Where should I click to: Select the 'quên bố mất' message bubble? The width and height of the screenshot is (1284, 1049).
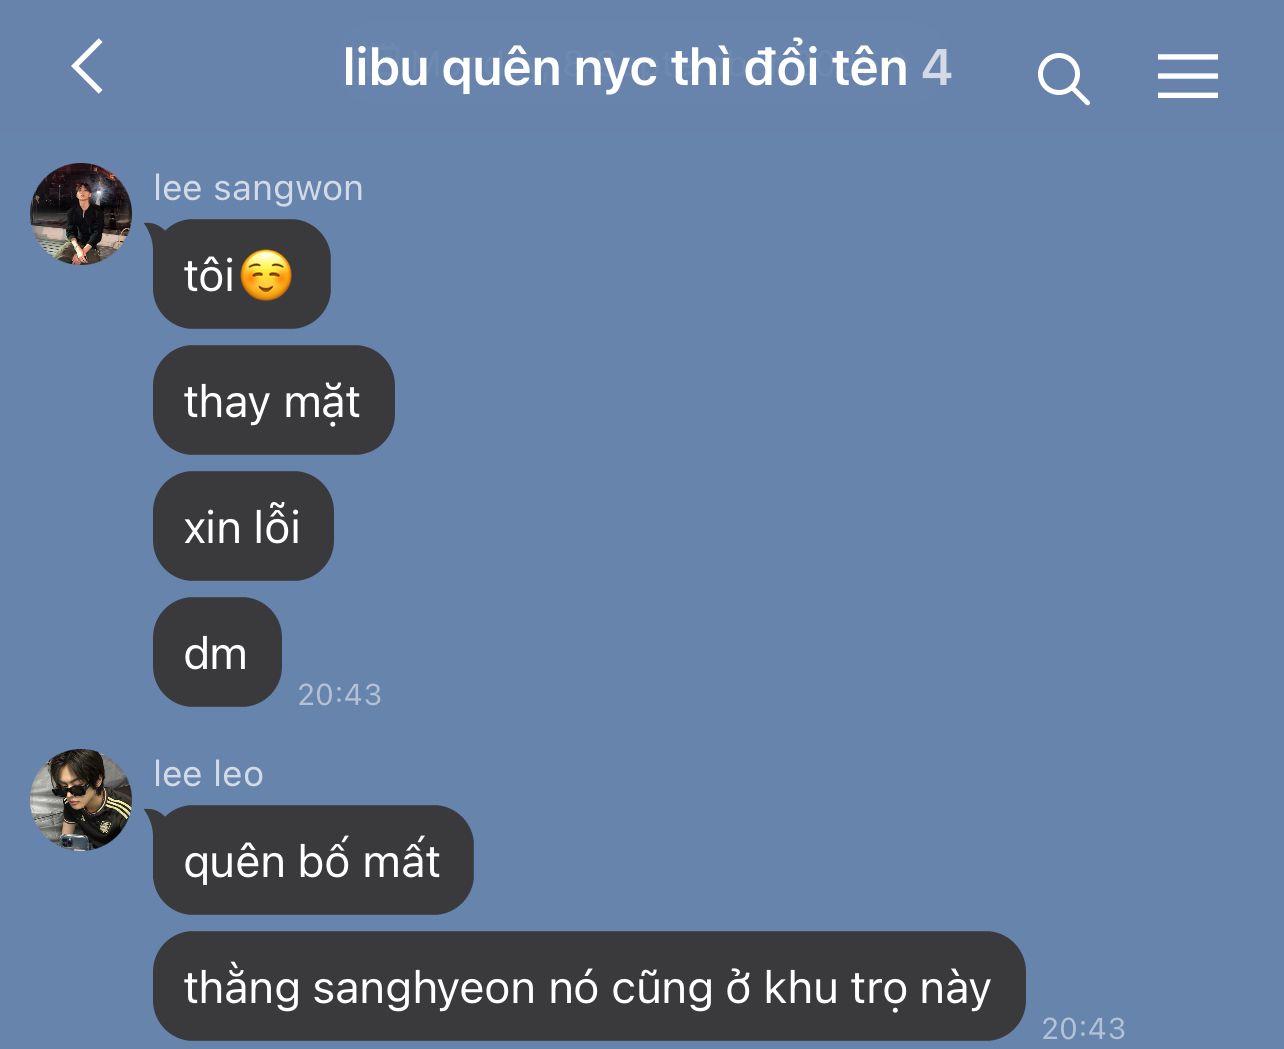pos(313,860)
